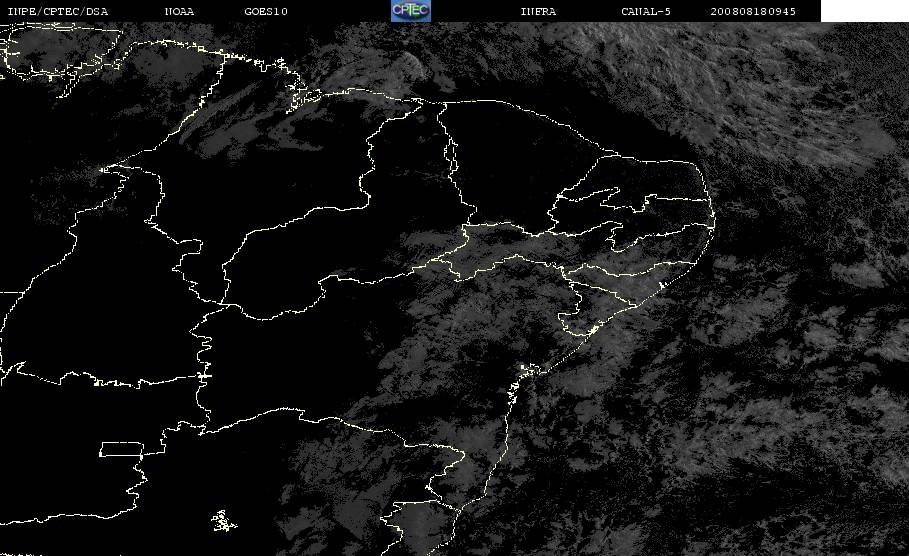Viewport: 909px width, 556px height.
Task: Select the NOAA header label
Action: pyautogui.click(x=179, y=12)
